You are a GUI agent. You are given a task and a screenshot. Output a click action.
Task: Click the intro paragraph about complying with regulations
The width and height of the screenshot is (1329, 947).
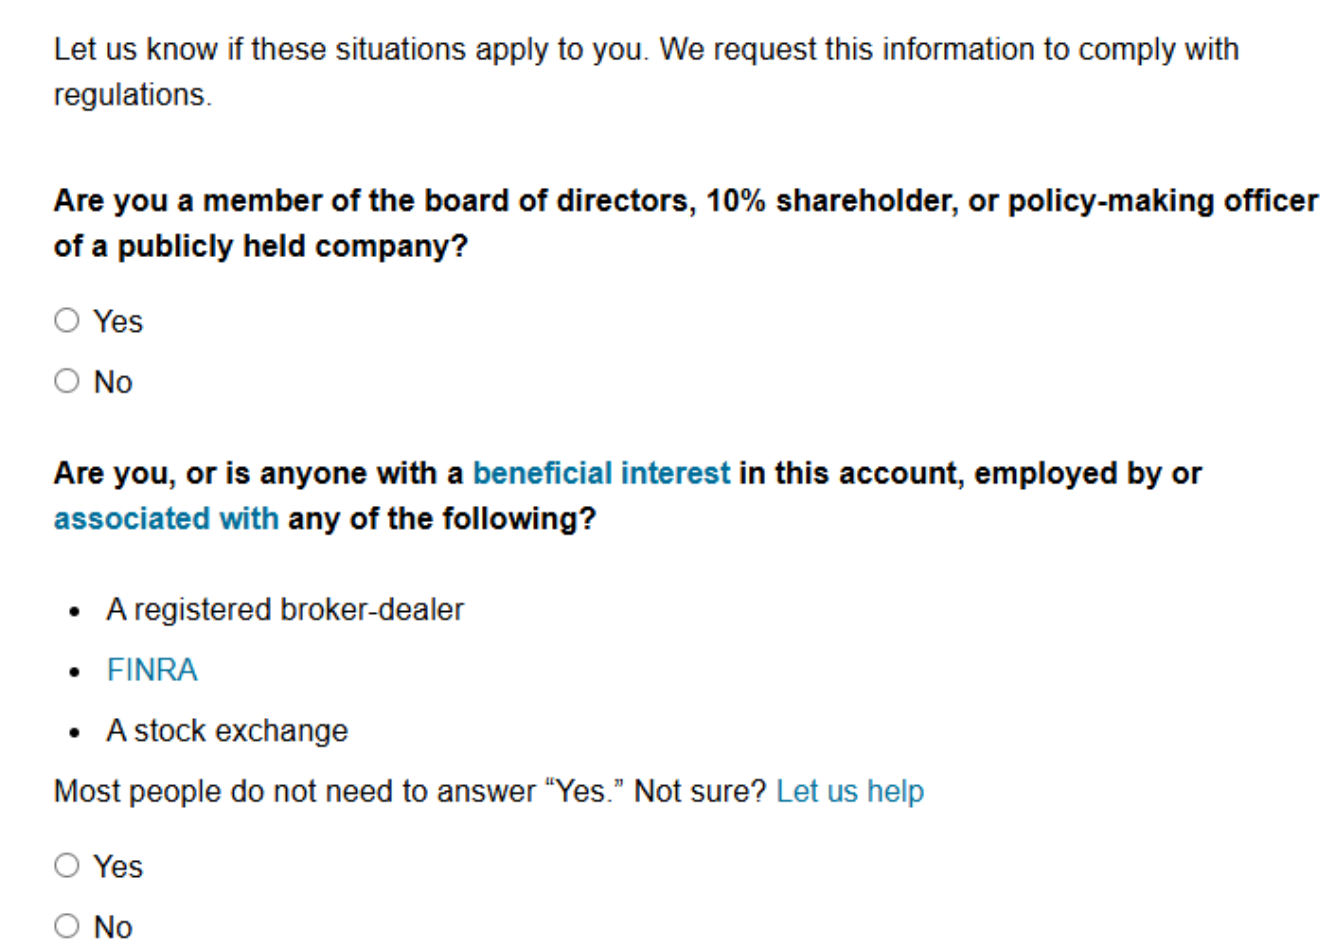click(x=646, y=71)
